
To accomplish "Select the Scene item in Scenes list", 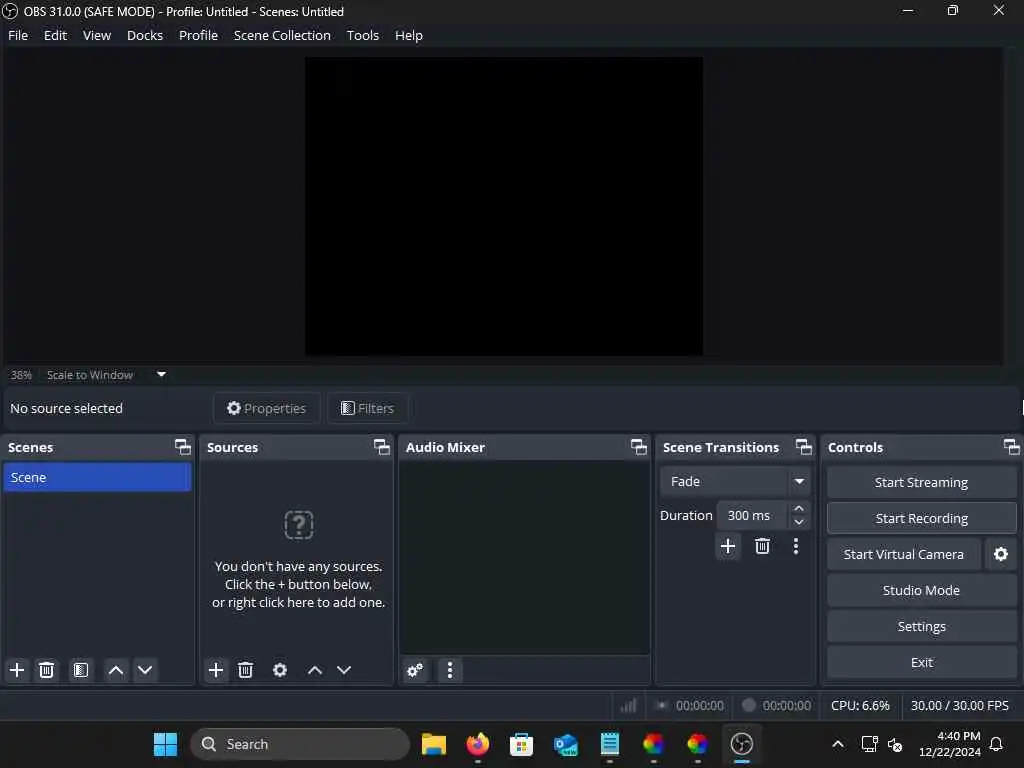I will (x=97, y=477).
